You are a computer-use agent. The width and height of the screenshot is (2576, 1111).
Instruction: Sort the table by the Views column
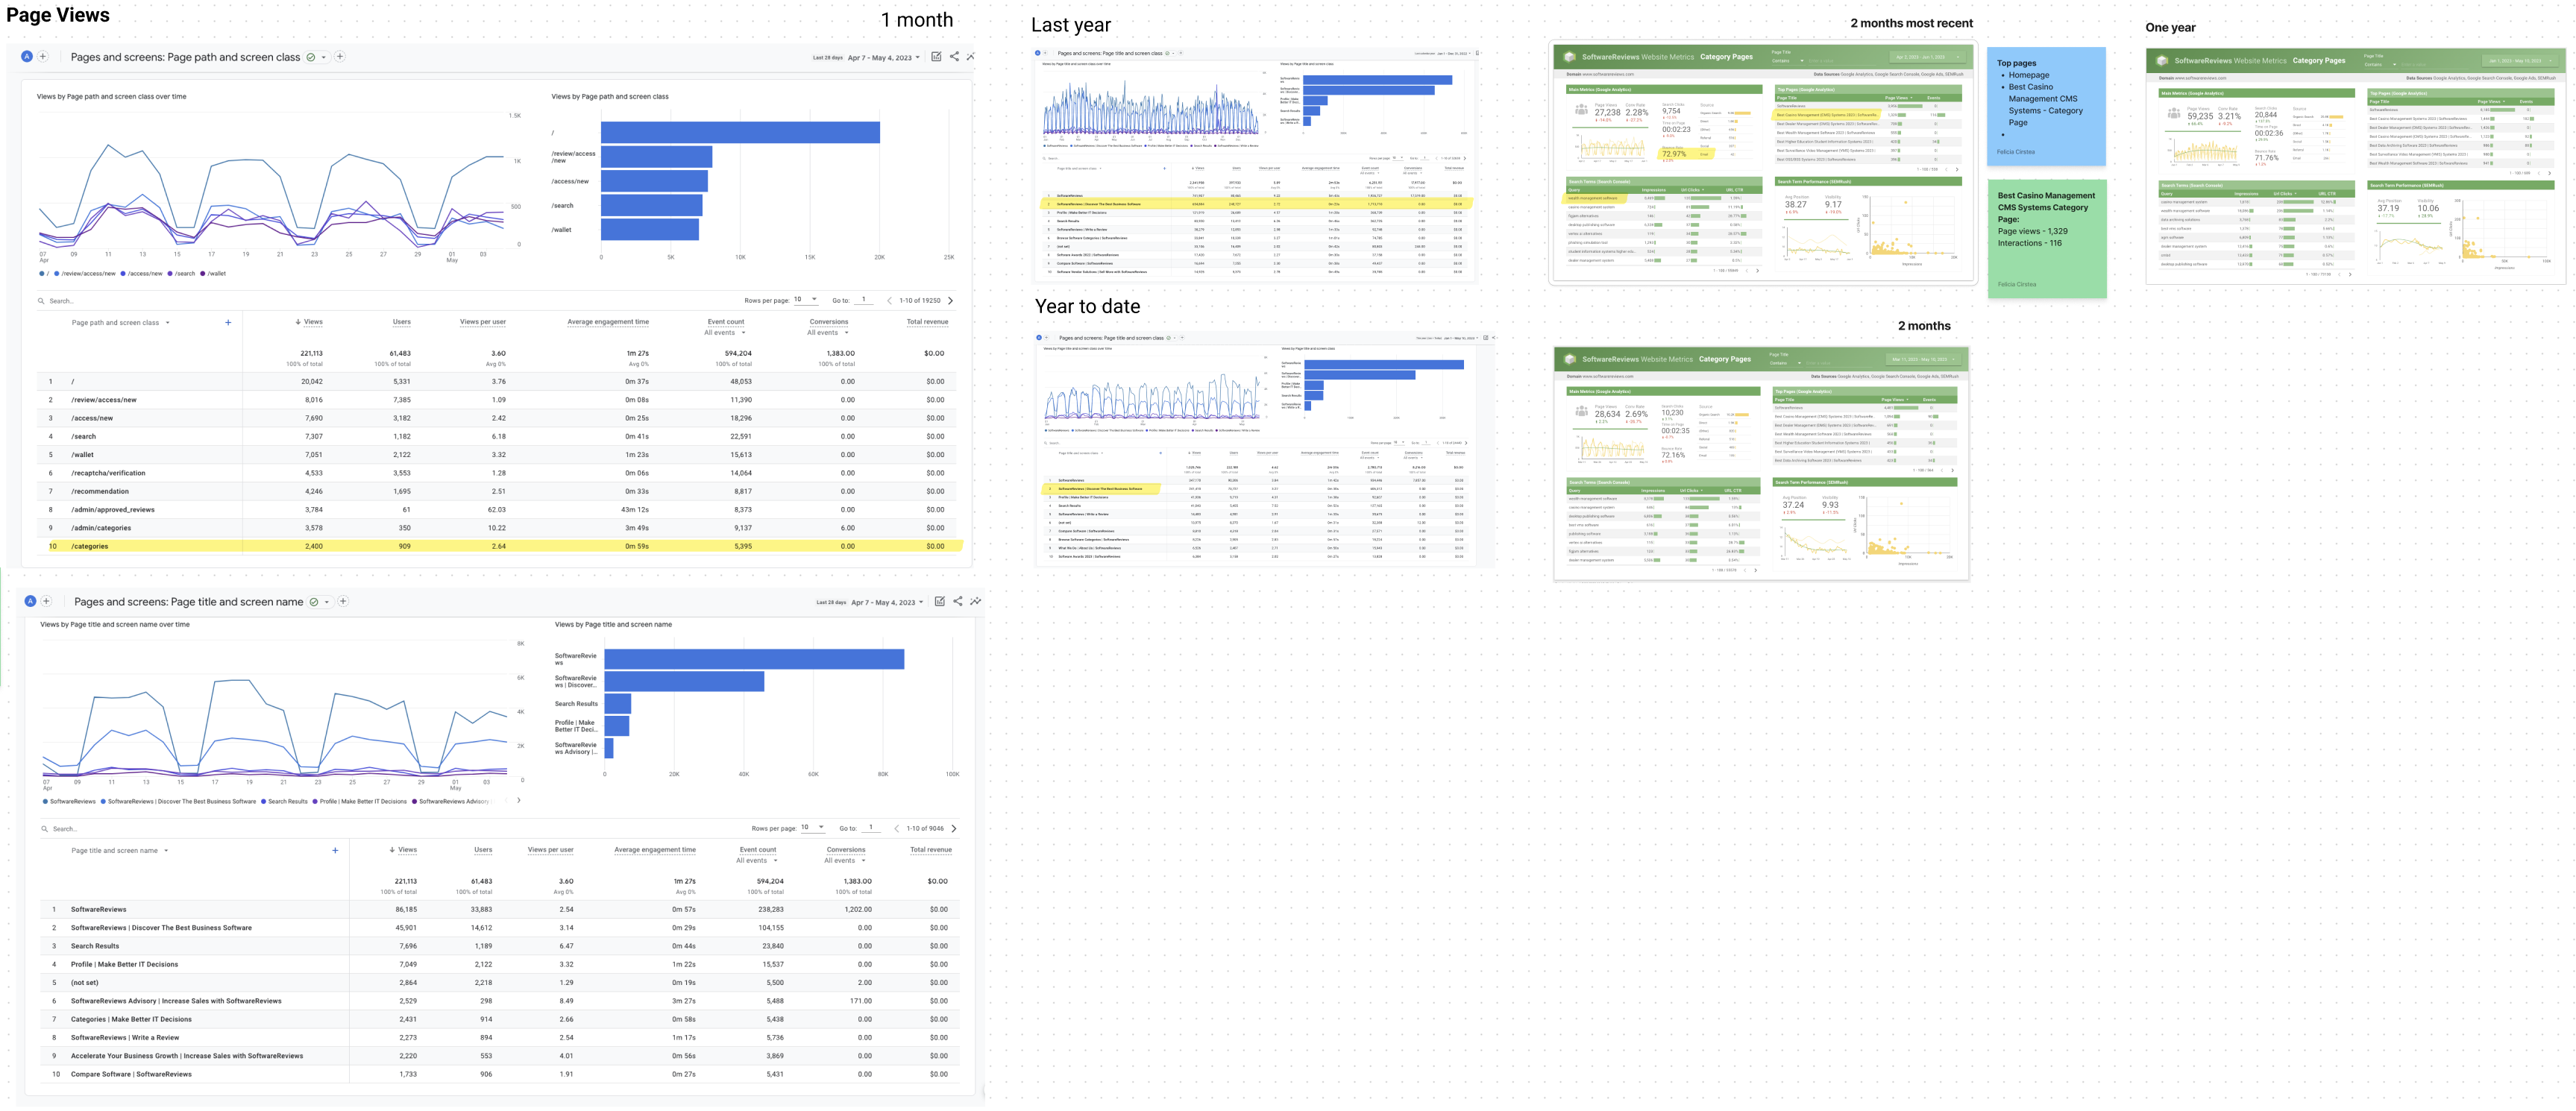[x=310, y=321]
